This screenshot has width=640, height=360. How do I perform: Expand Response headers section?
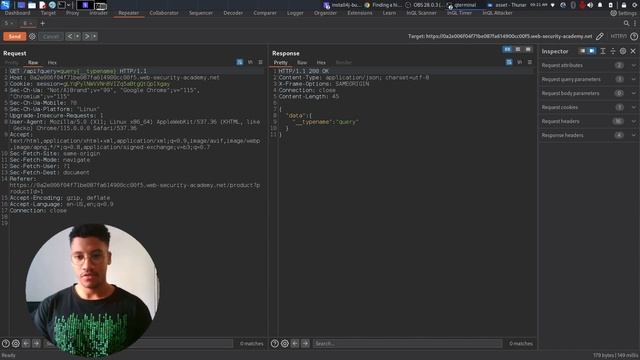[589, 135]
